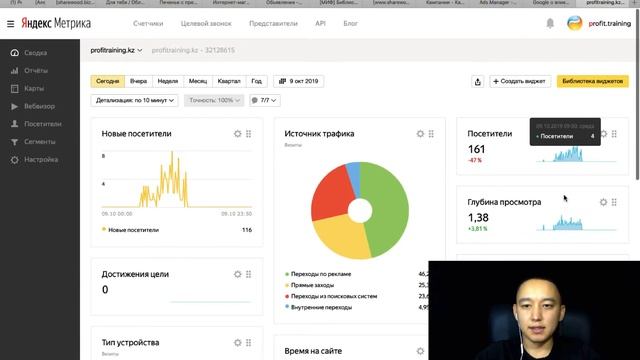640x360 pixels.
Task: Click the presenter webcam video thumbnail
Action: [x=534, y=311]
